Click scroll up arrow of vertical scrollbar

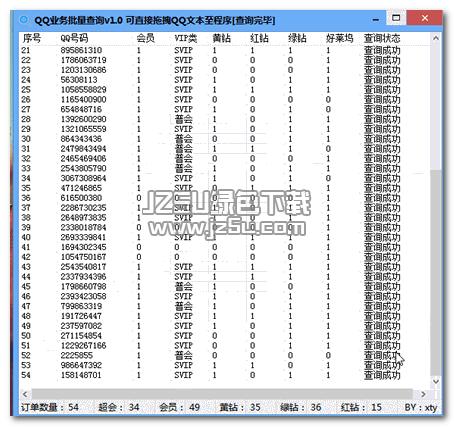[x=436, y=38]
